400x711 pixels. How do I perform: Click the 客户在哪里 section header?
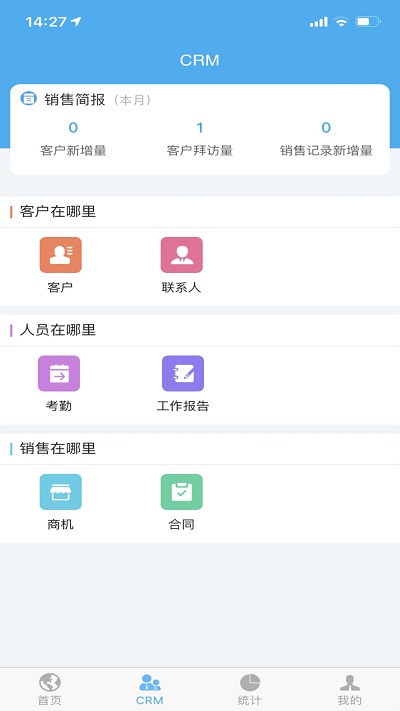click(58, 211)
